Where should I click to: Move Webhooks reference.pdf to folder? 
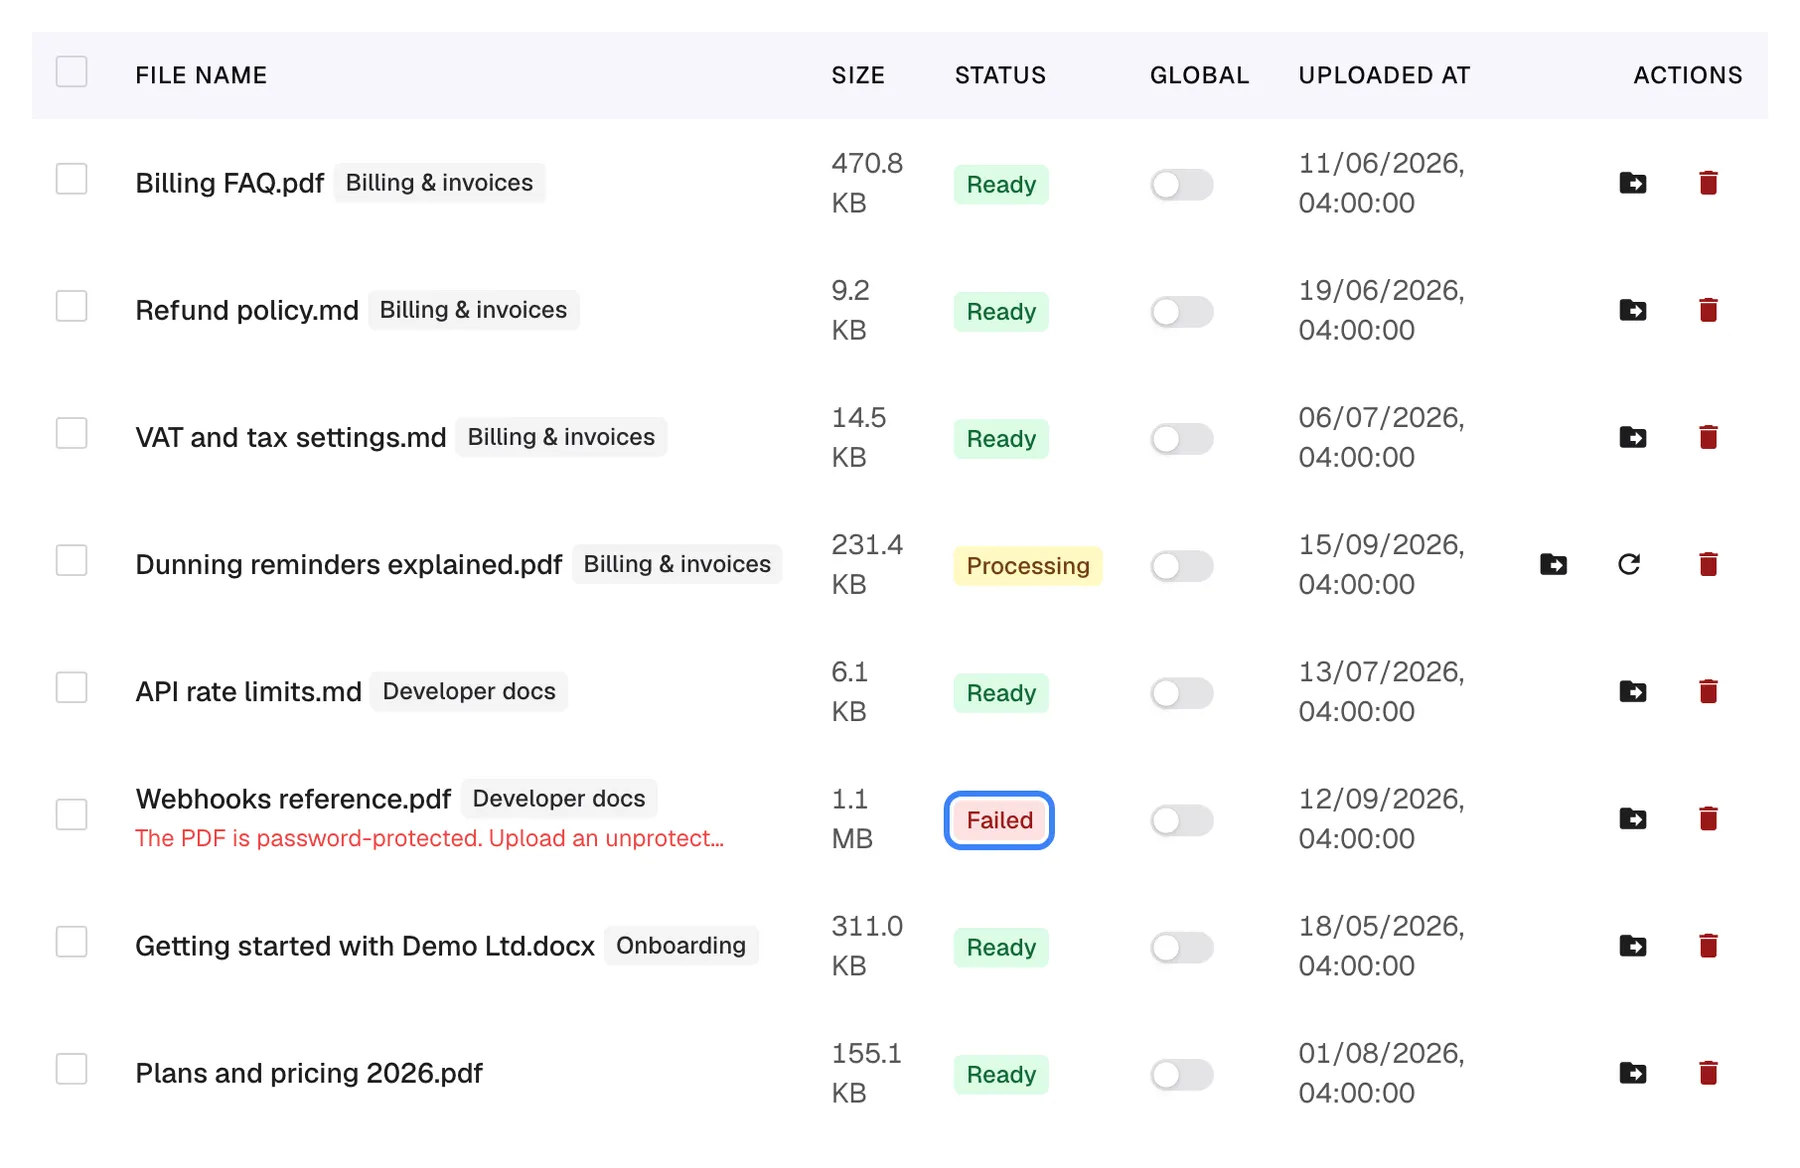1632,819
